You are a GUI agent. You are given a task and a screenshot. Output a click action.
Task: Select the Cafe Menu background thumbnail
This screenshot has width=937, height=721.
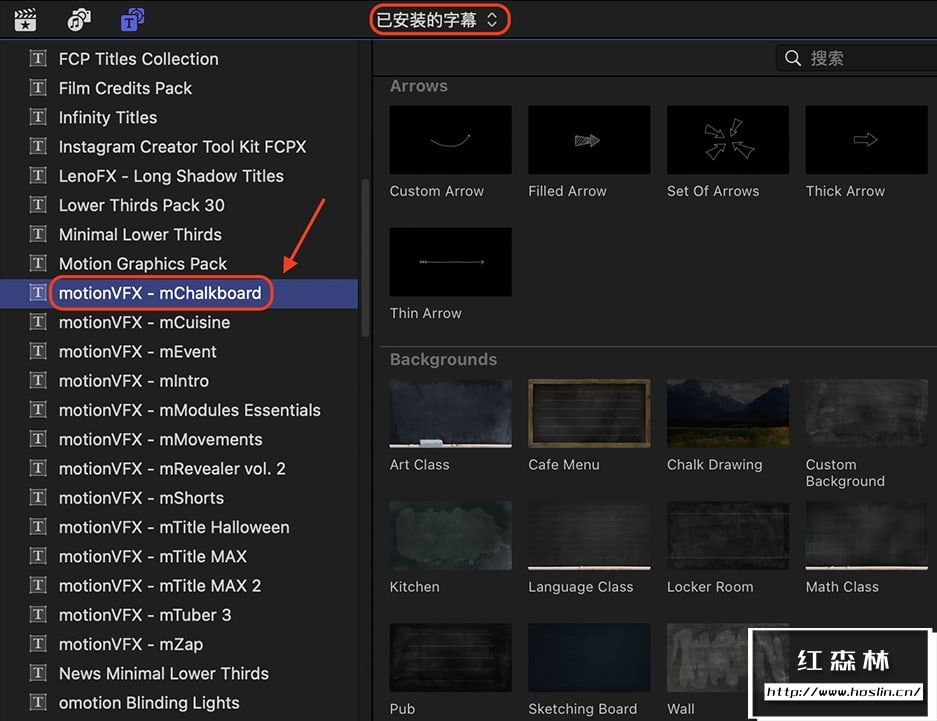coord(589,413)
